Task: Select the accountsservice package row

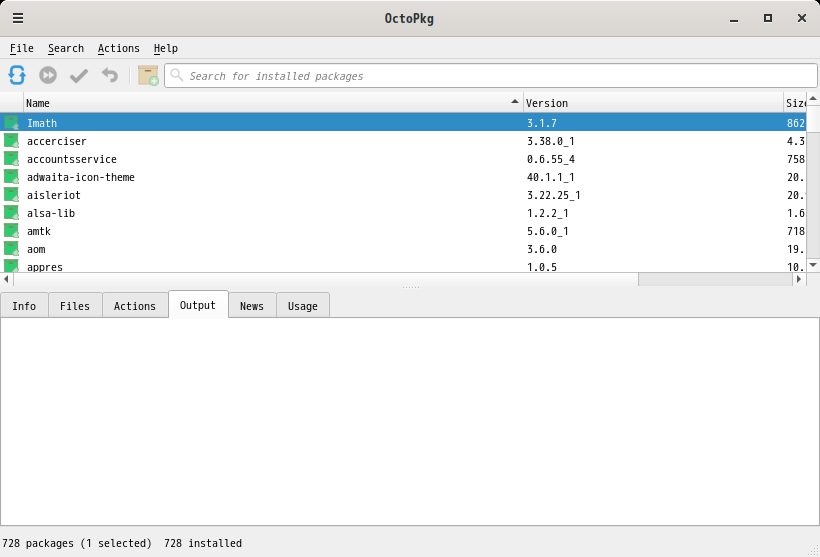Action: [403, 159]
